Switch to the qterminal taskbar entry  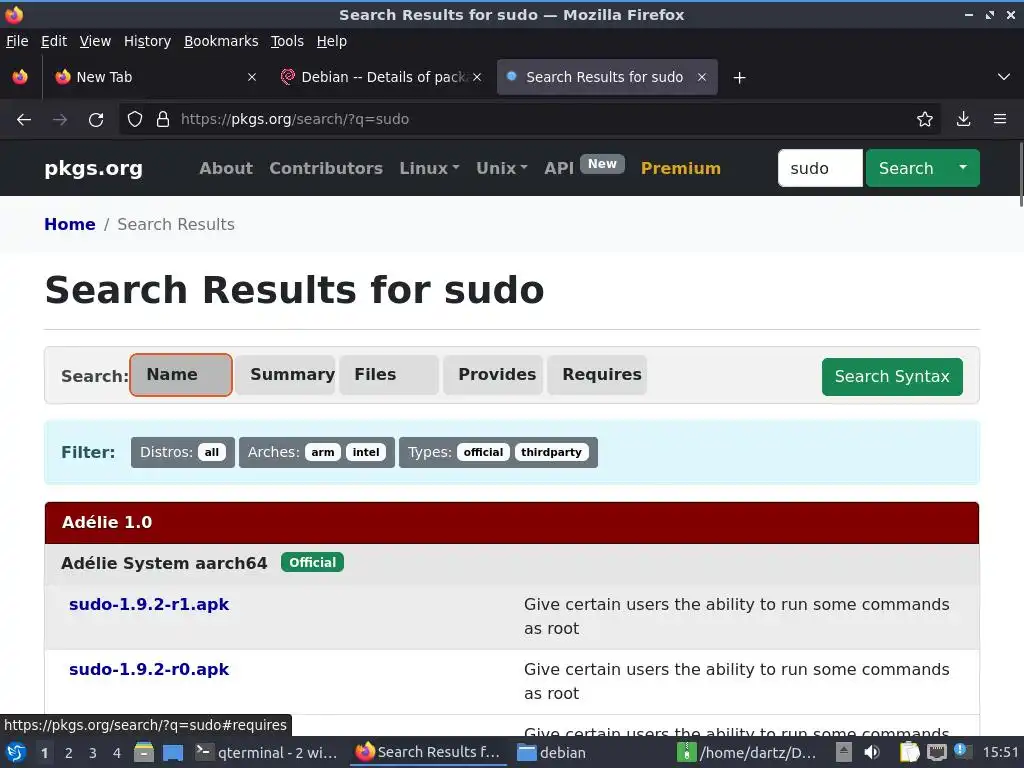(268, 753)
